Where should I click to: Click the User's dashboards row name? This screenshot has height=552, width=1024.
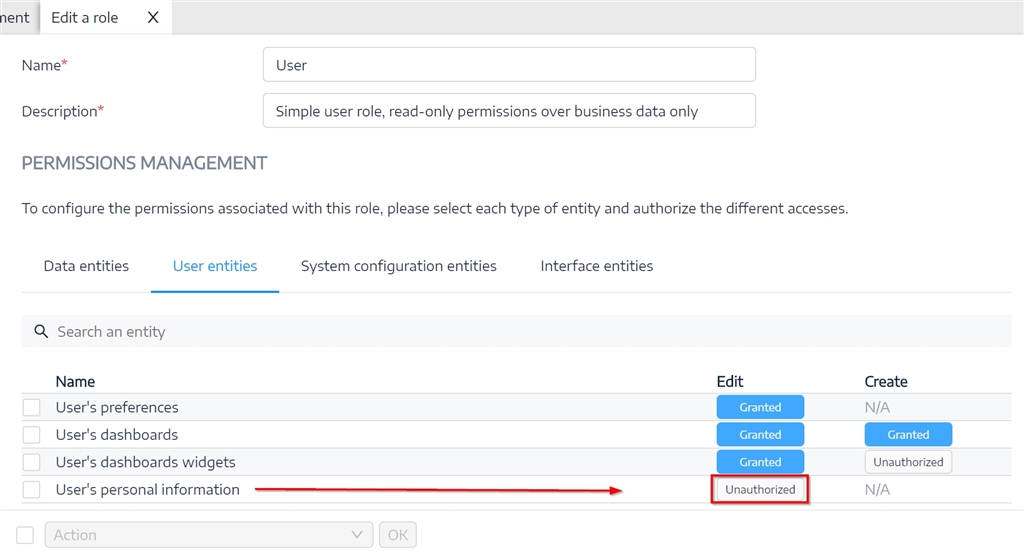[x=117, y=435]
